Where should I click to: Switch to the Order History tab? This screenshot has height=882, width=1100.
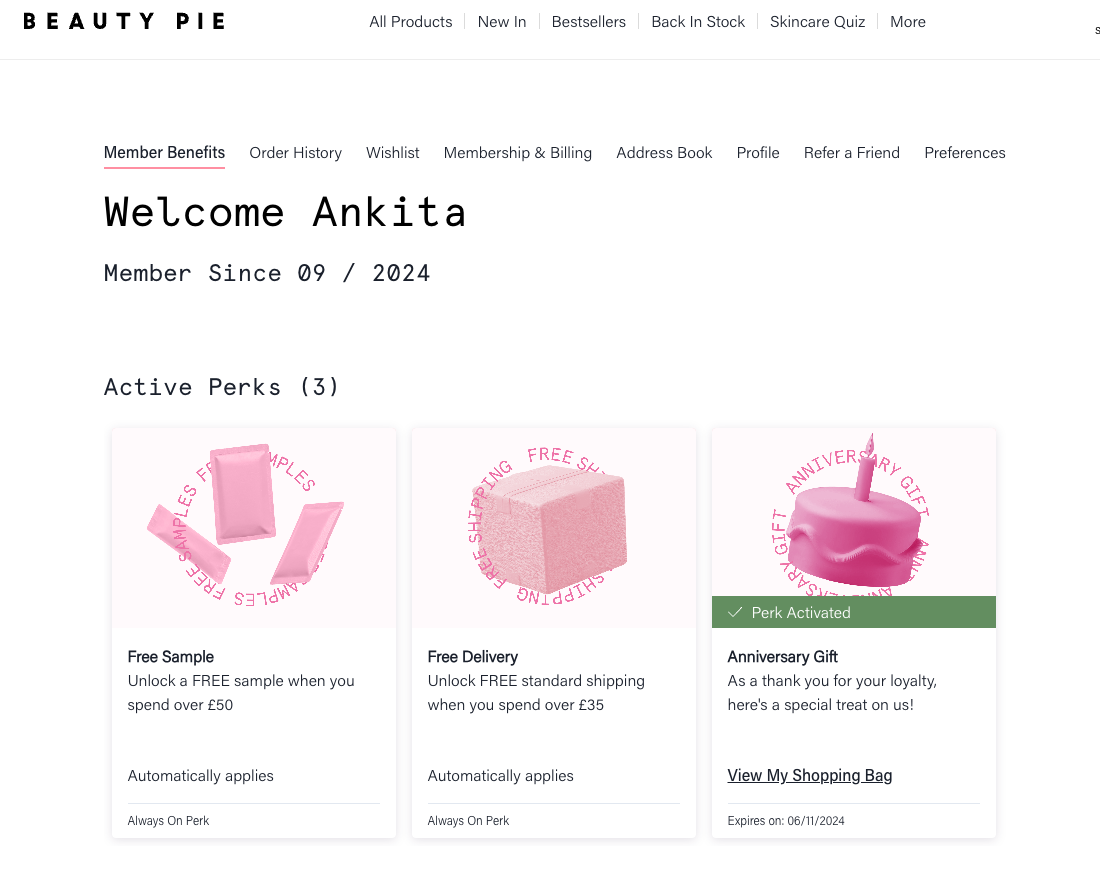point(295,153)
